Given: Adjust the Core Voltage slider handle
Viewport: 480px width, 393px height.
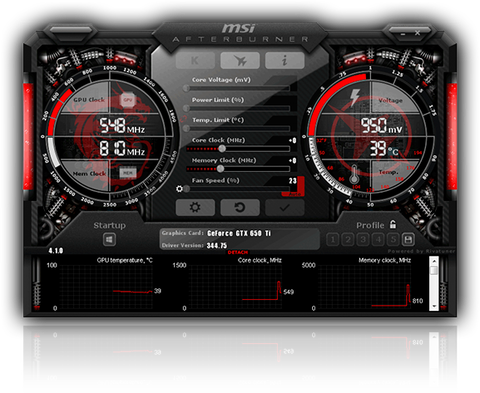Looking at the screenshot, I should (x=186, y=88).
